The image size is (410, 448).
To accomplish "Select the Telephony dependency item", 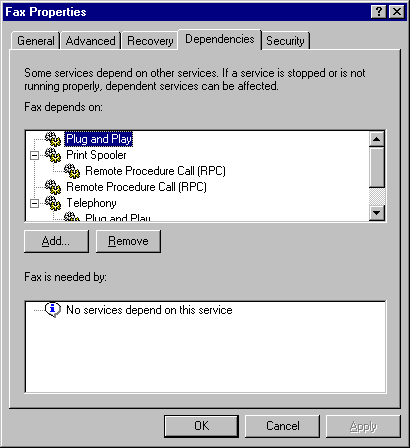I will pyautogui.click(x=91, y=203).
